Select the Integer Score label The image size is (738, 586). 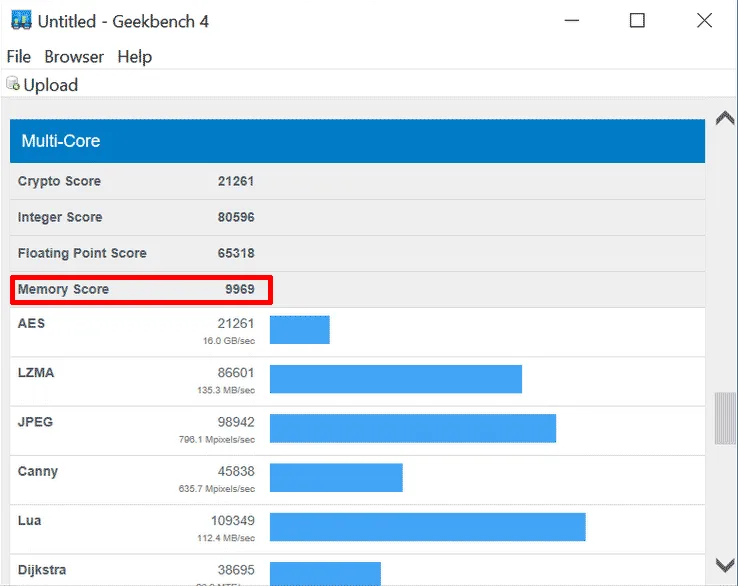point(60,217)
